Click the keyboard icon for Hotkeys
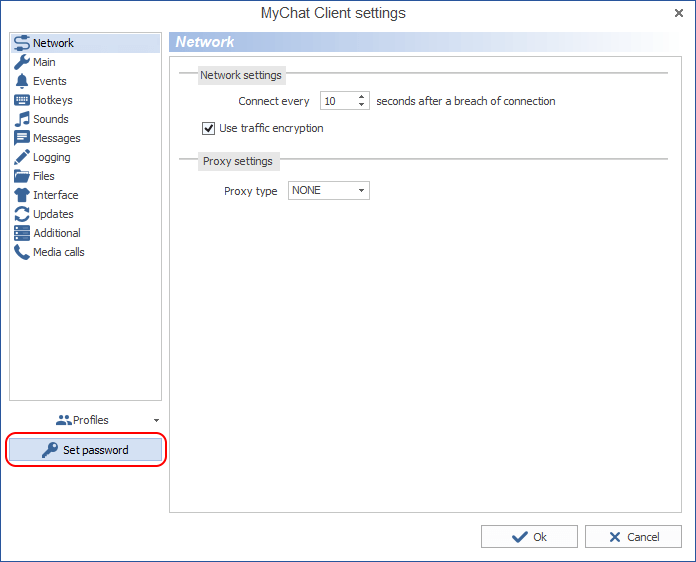Image resolution: width=696 pixels, height=562 pixels. click(x=22, y=100)
